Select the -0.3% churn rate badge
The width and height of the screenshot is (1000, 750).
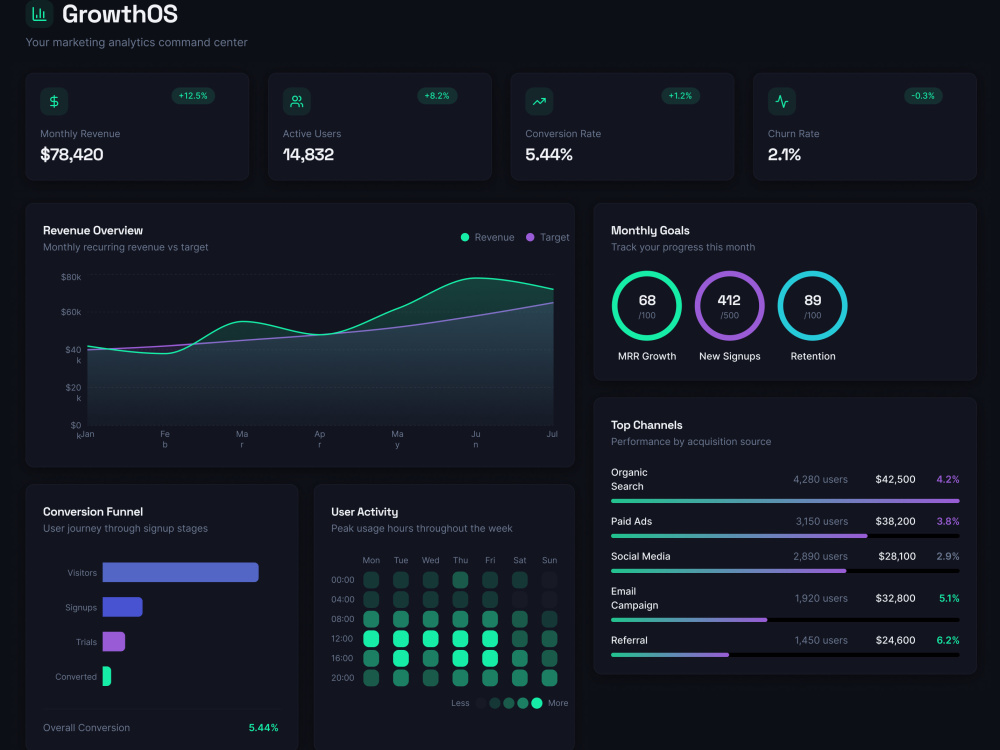(923, 96)
